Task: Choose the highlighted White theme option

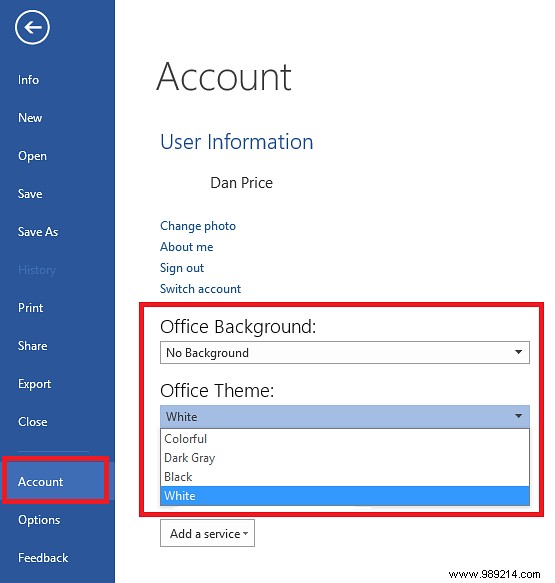Action: pyautogui.click(x=345, y=496)
